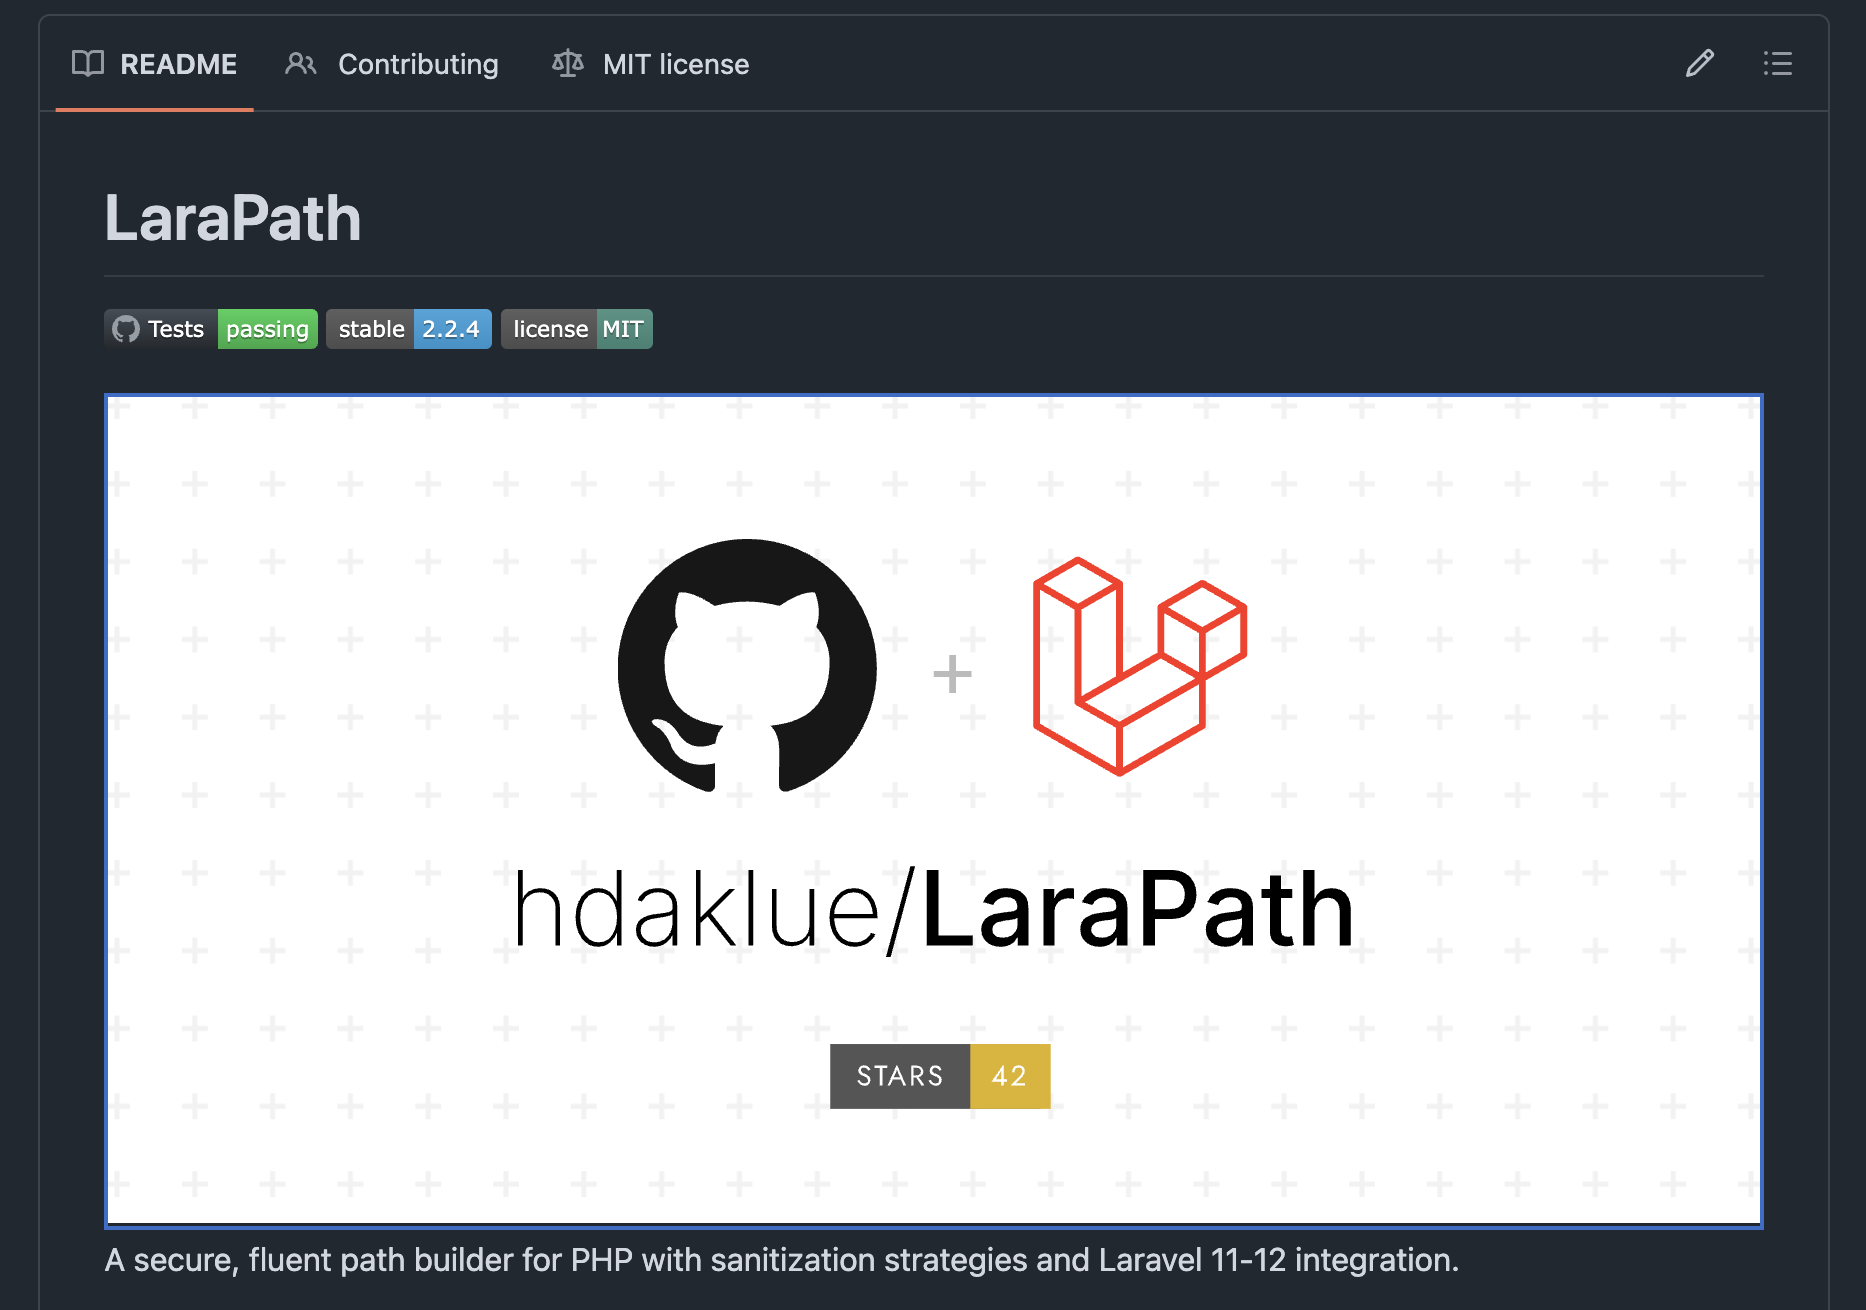The height and width of the screenshot is (1310, 1866).
Task: Open the stable 2.2.4 version badge
Action: 408,328
